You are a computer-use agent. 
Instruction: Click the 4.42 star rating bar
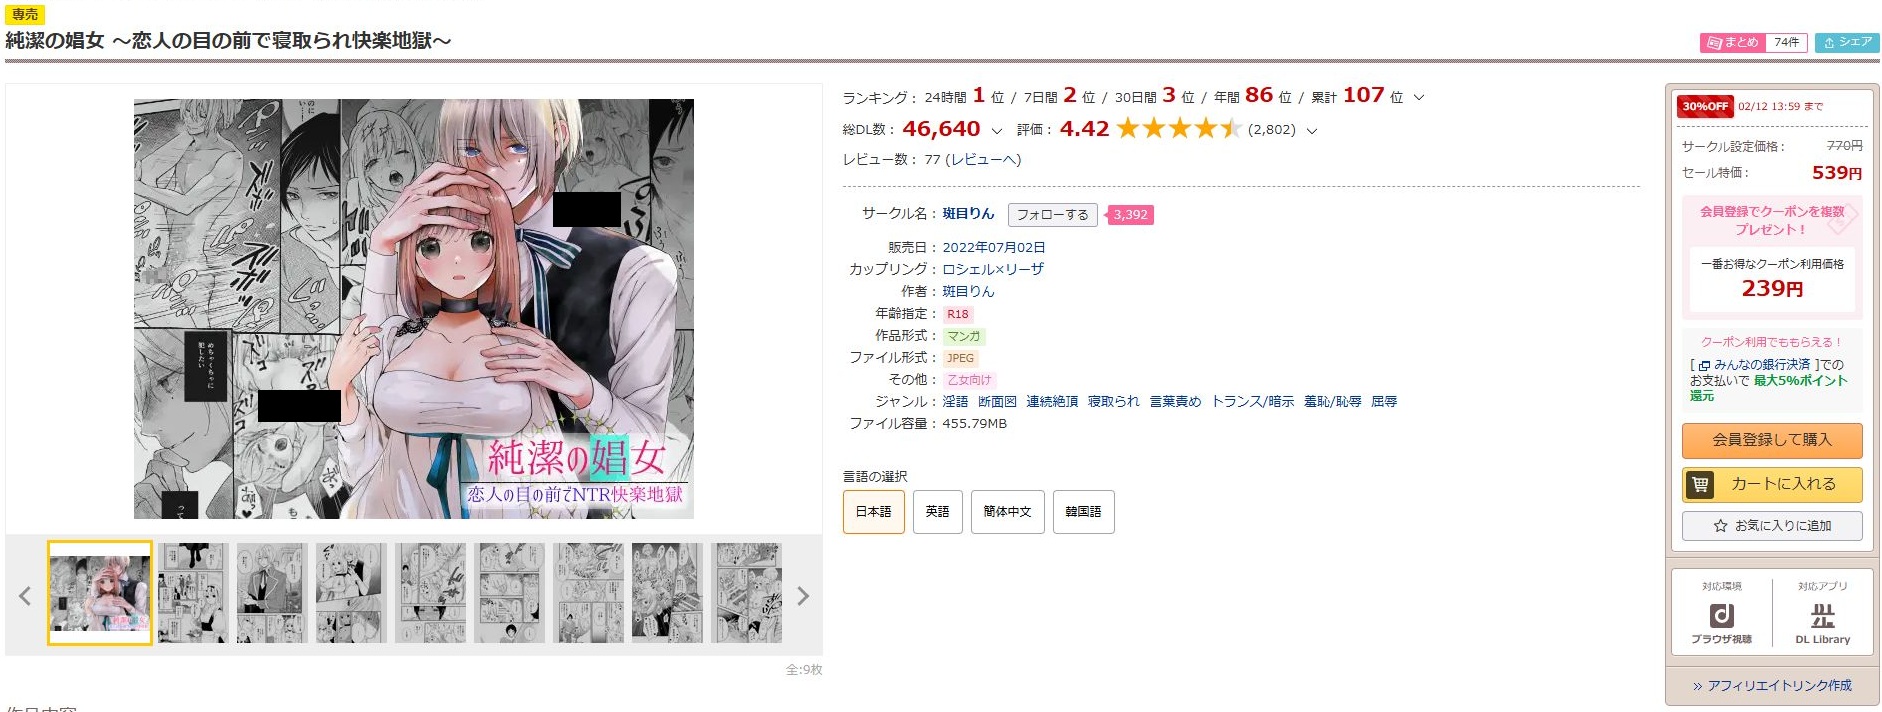[x=1179, y=129]
